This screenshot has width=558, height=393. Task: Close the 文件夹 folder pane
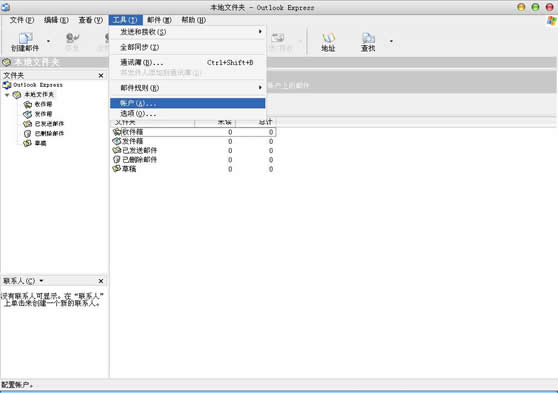pos(101,75)
